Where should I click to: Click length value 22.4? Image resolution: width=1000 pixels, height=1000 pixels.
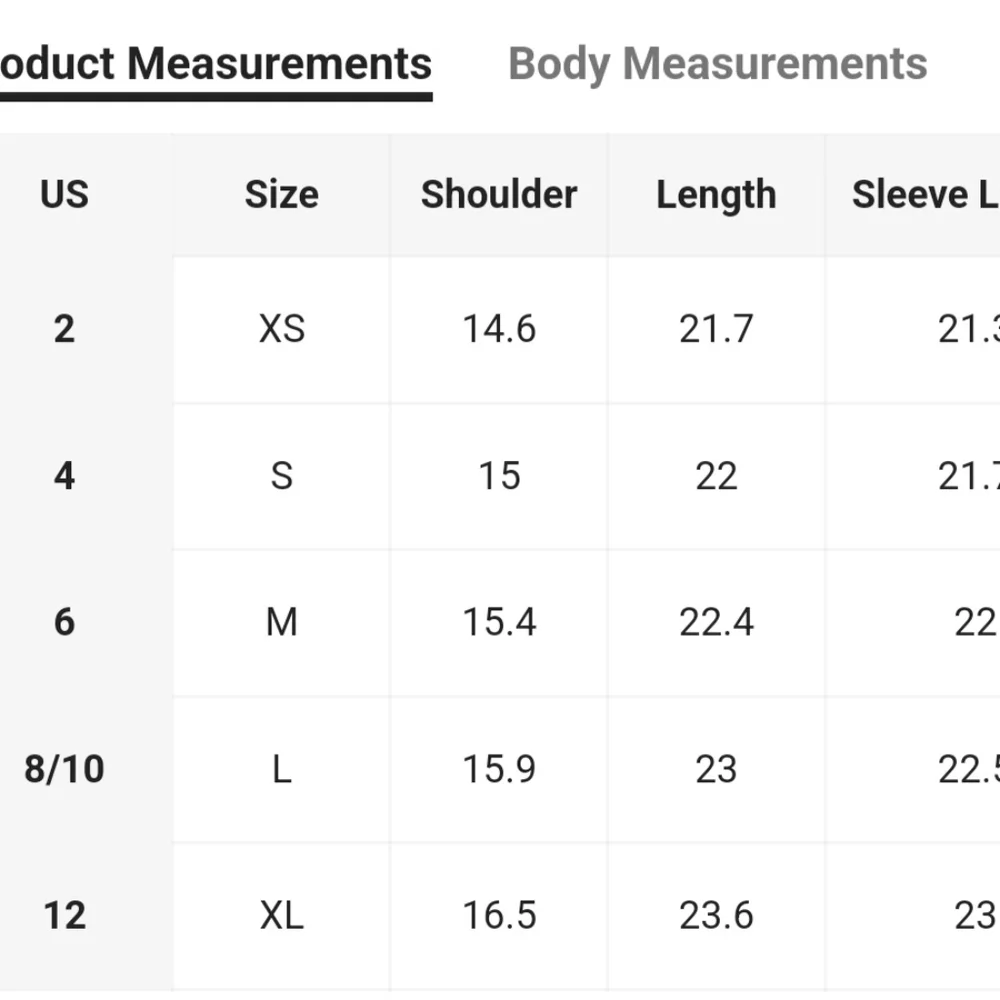pyautogui.click(x=716, y=622)
